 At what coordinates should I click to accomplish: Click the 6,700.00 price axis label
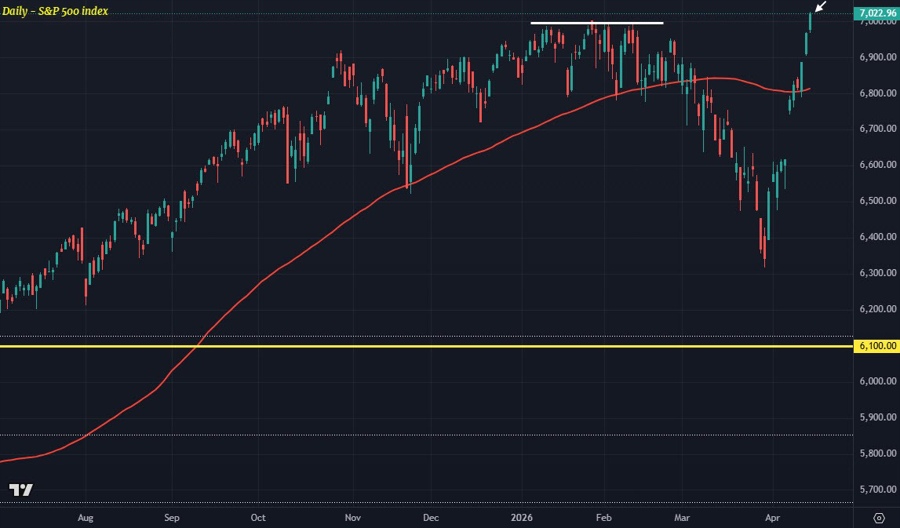coord(878,129)
